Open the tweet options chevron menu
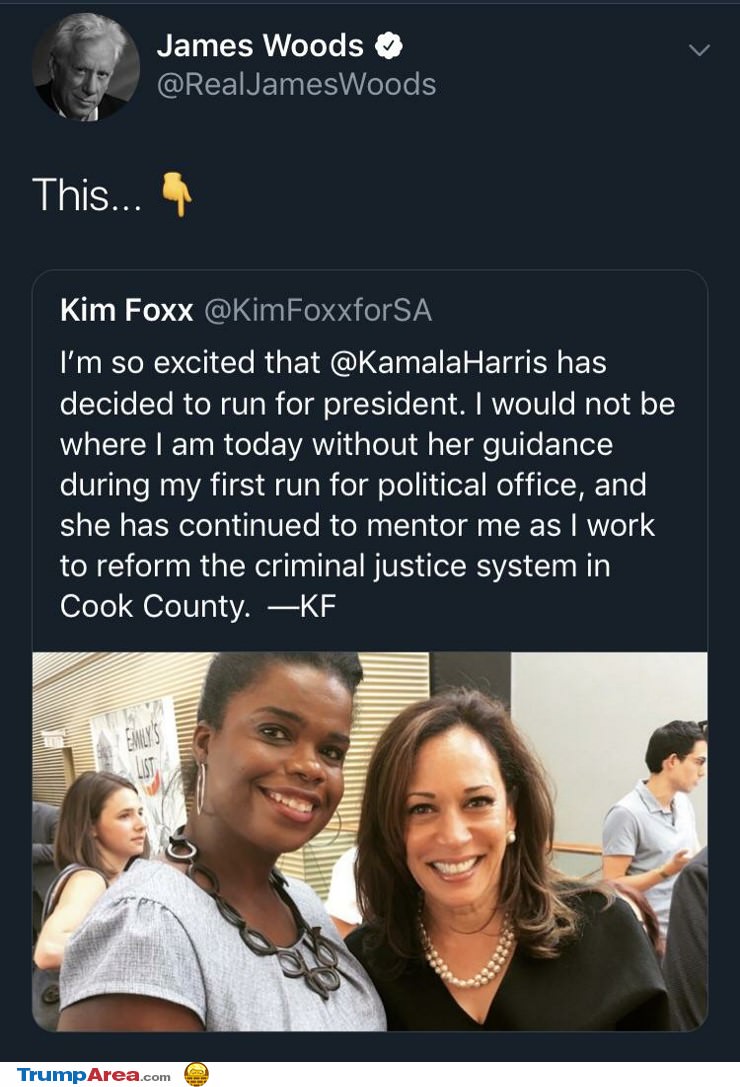The image size is (740, 1087). coord(699,50)
